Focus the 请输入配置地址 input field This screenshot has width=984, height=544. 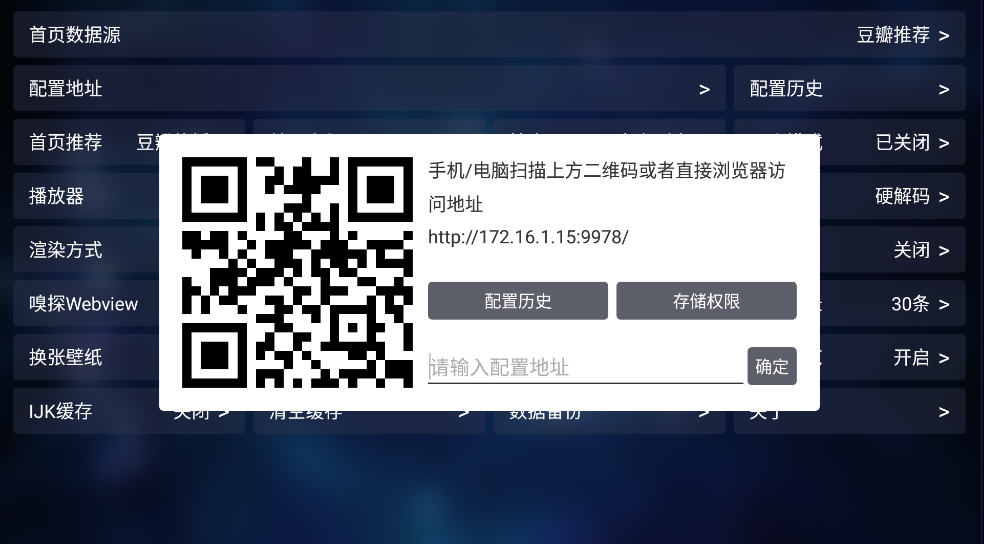(585, 367)
